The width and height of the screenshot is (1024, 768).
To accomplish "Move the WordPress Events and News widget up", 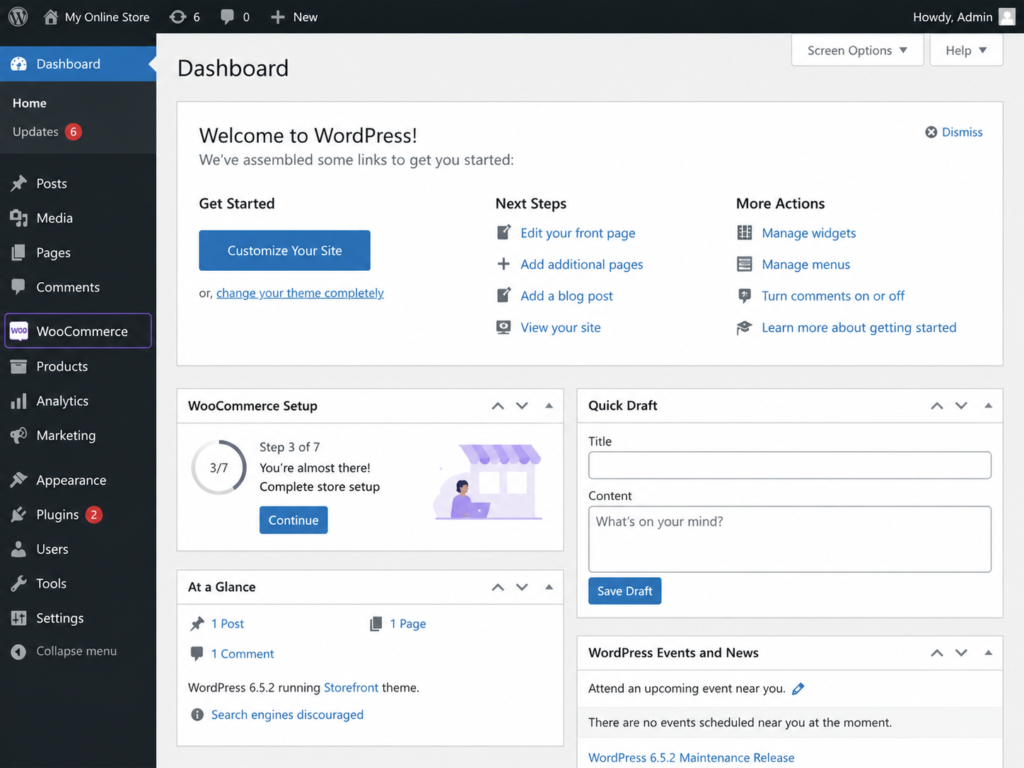I will (937, 652).
